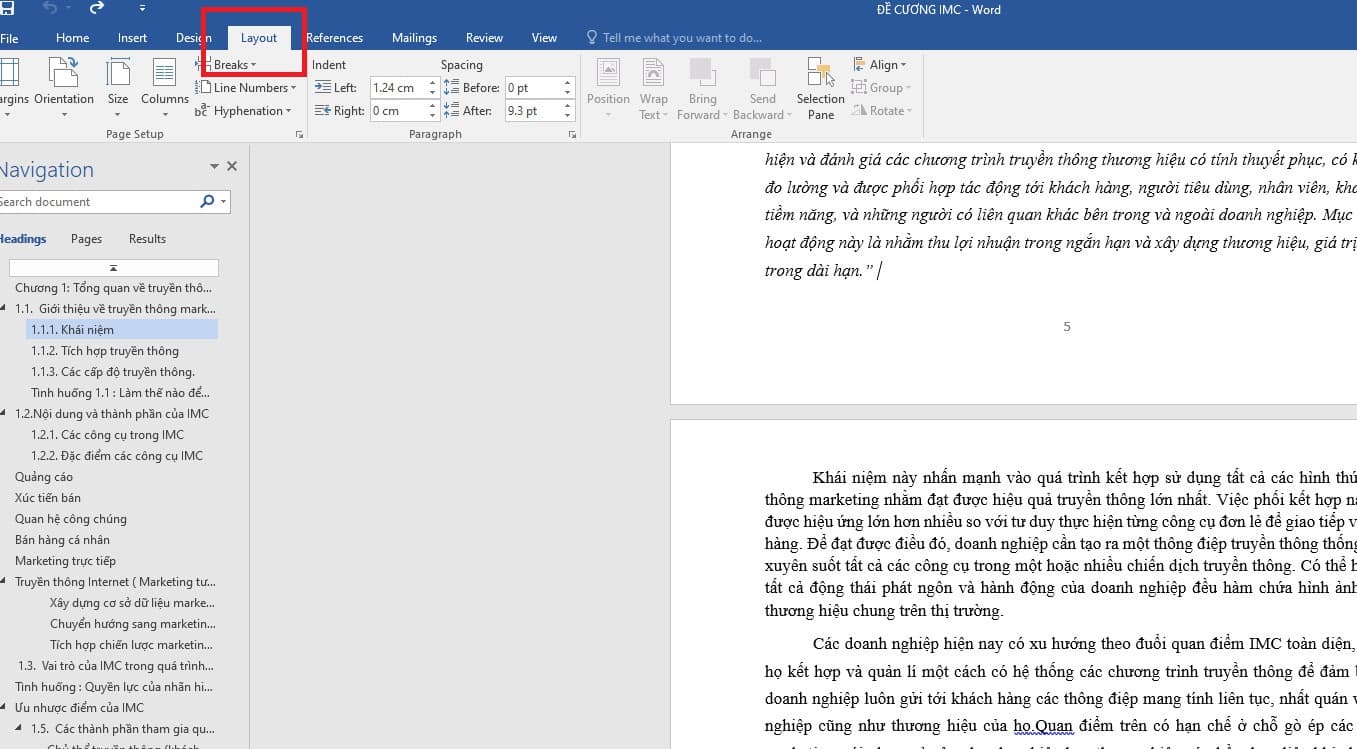Switch to the Home tab
Viewport: 1357px width, 749px height.
pyautogui.click(x=73, y=38)
